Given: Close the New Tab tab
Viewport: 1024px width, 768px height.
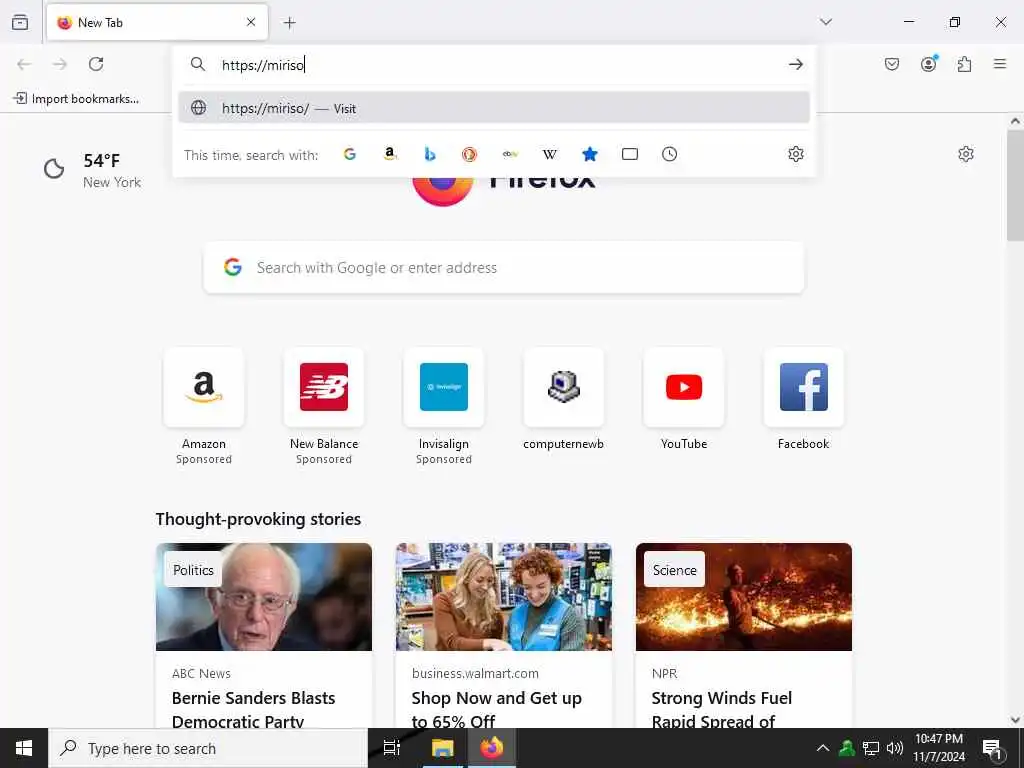Looking at the screenshot, I should click(251, 22).
